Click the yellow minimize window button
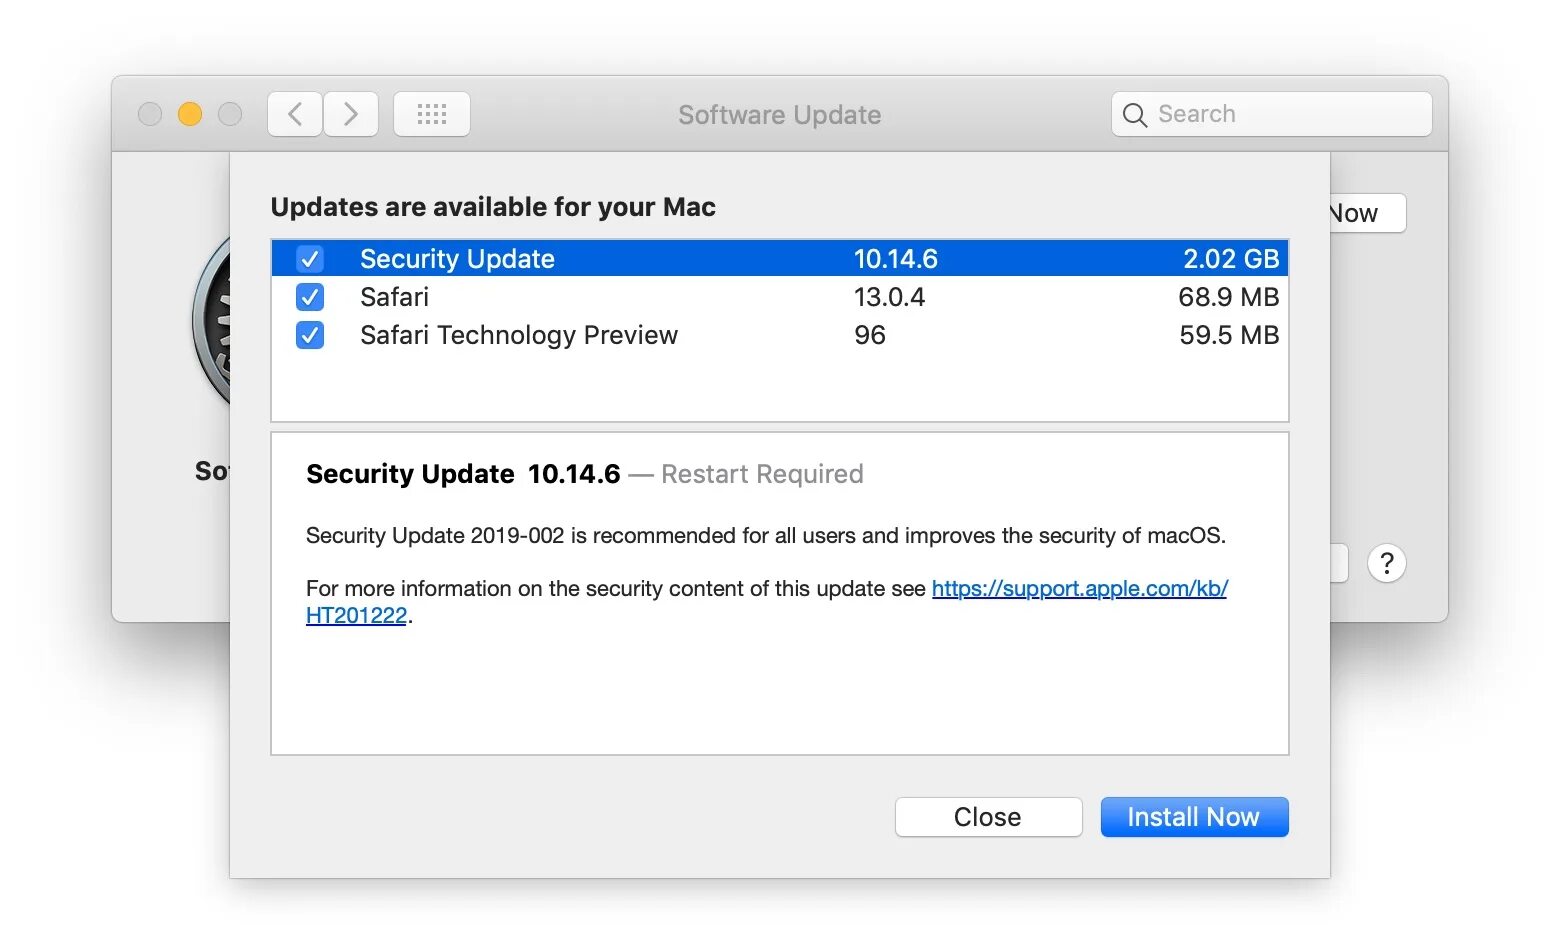The width and height of the screenshot is (1560, 932). tap(190, 114)
